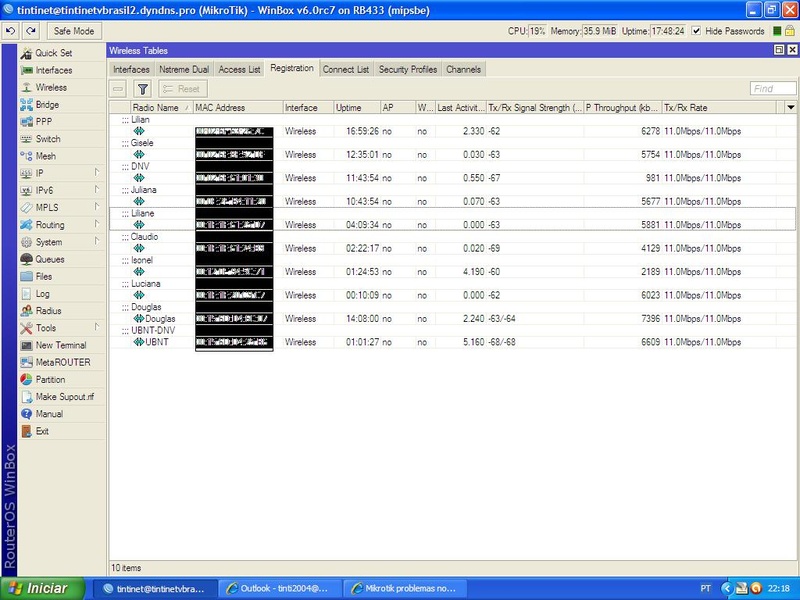Open the column selection dropdown arrow
Image resolution: width=800 pixels, height=600 pixels.
pos(790,107)
